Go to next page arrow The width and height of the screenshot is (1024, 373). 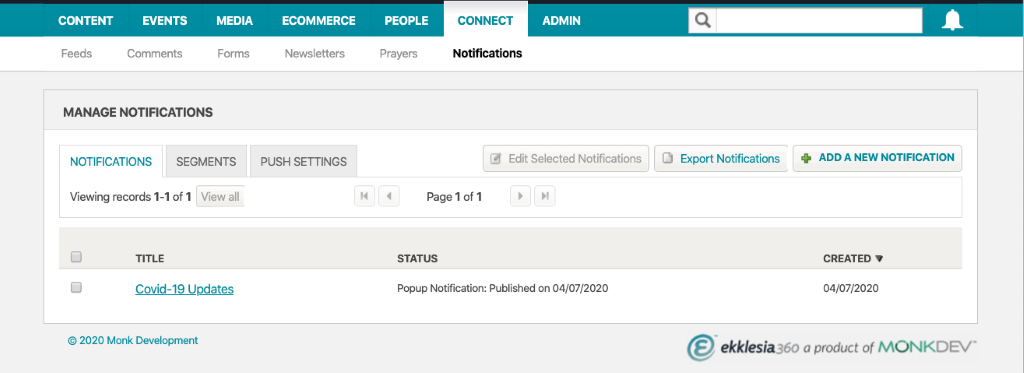click(520, 196)
